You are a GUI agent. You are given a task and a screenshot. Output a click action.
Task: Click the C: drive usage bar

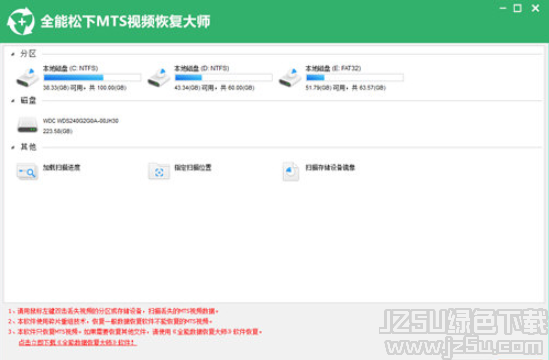pyautogui.click(x=92, y=77)
